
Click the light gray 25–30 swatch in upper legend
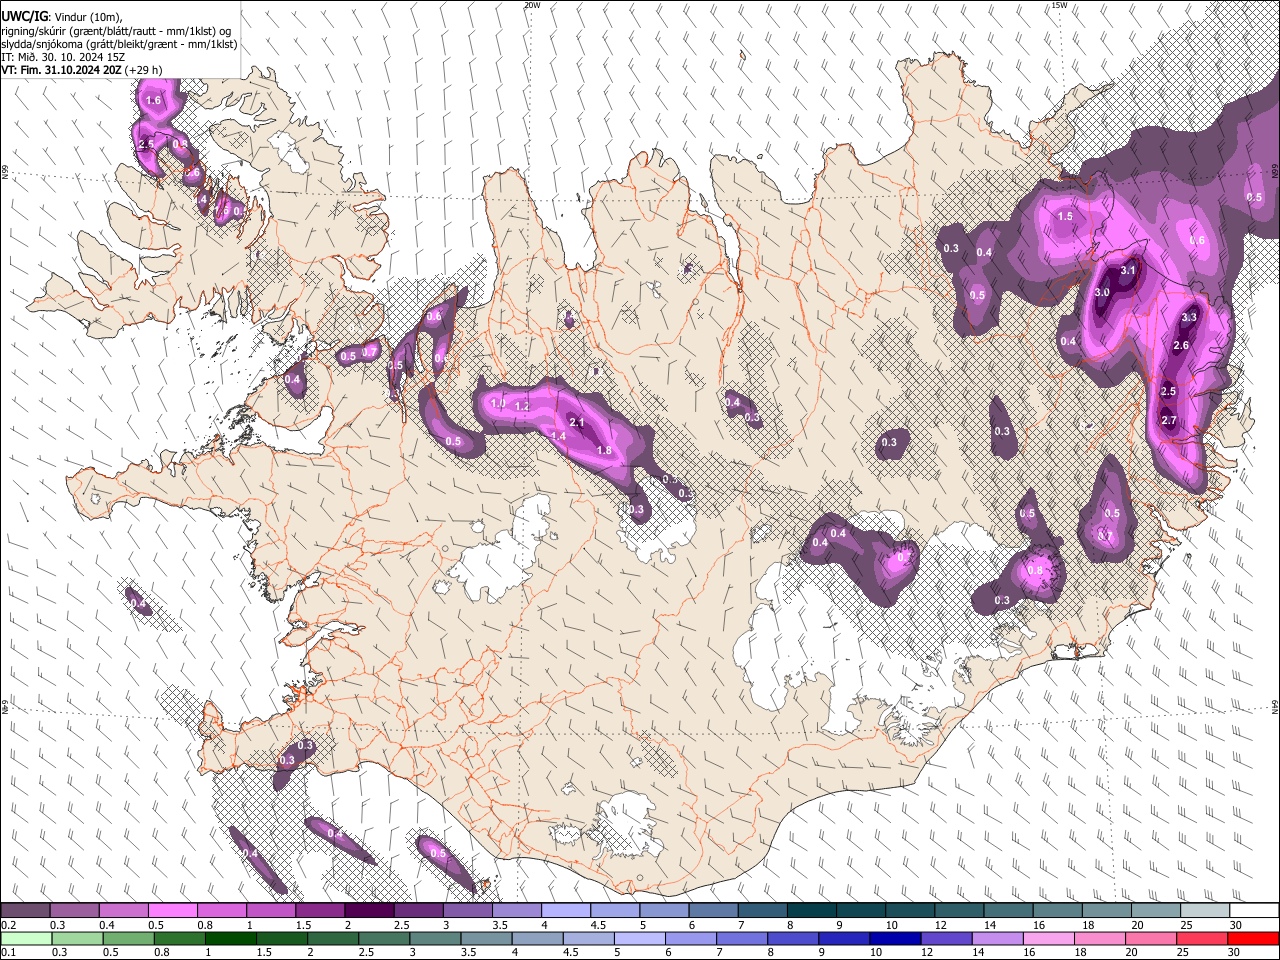click(1206, 911)
